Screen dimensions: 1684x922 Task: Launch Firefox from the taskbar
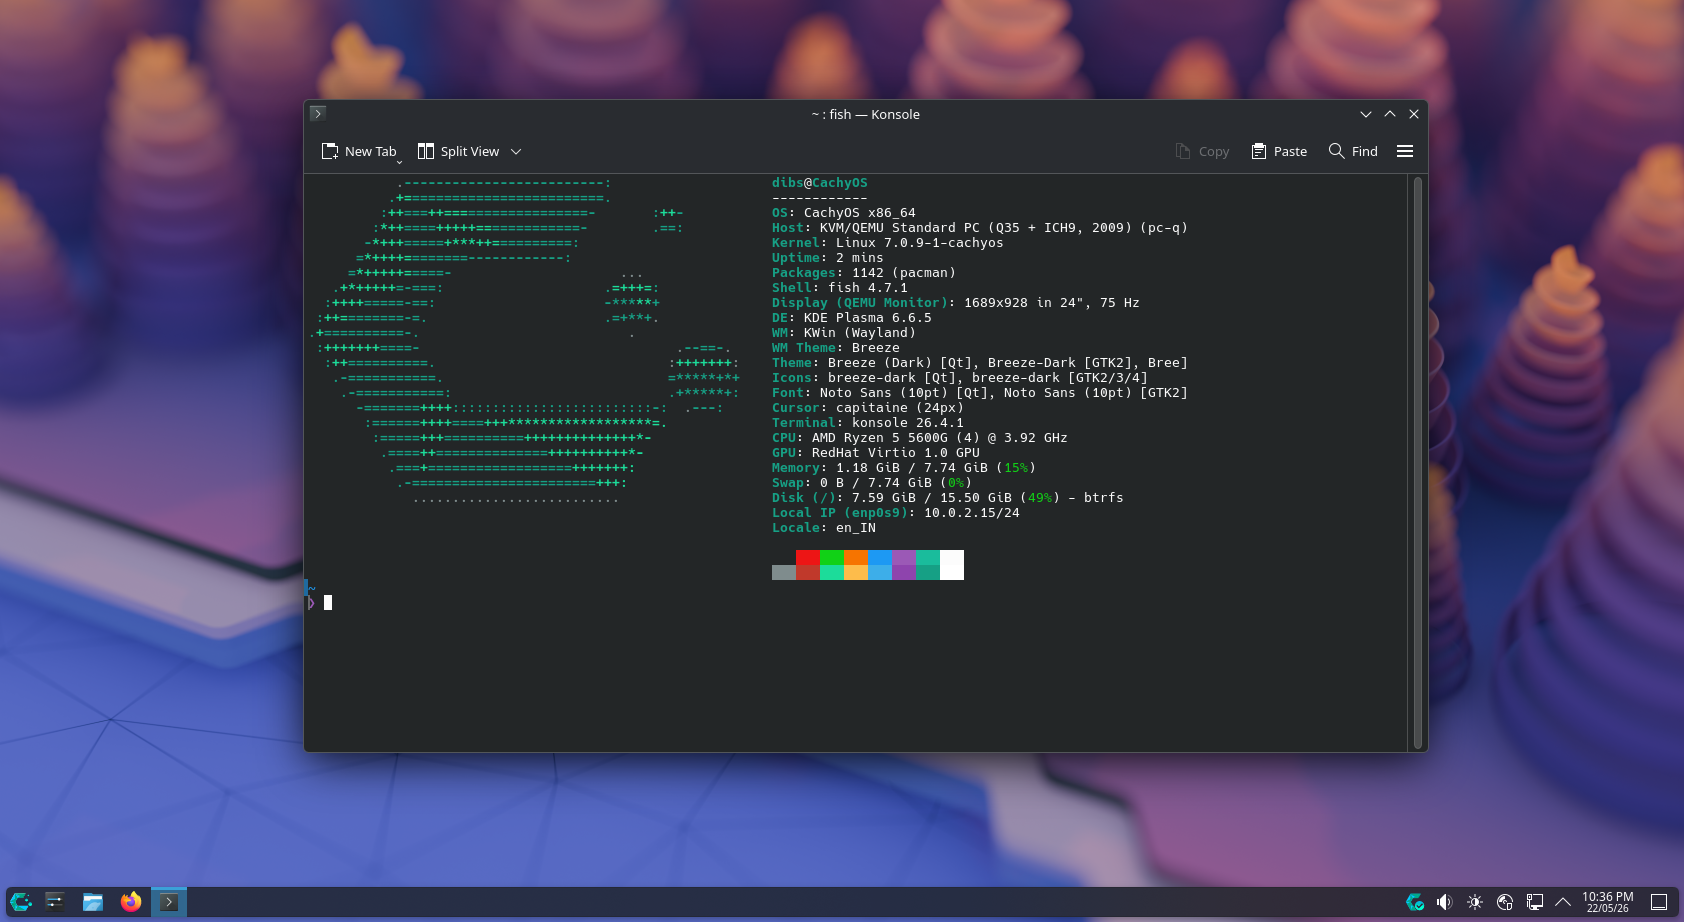point(131,902)
